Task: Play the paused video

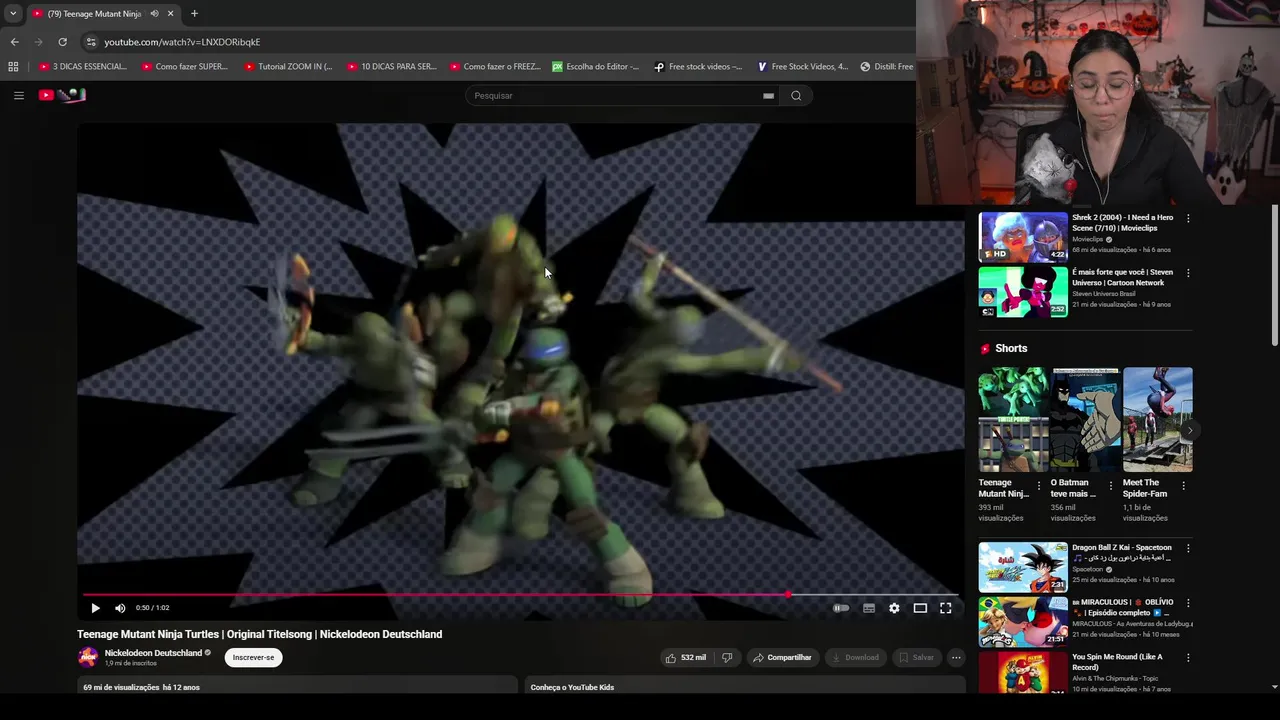Action: [x=95, y=608]
